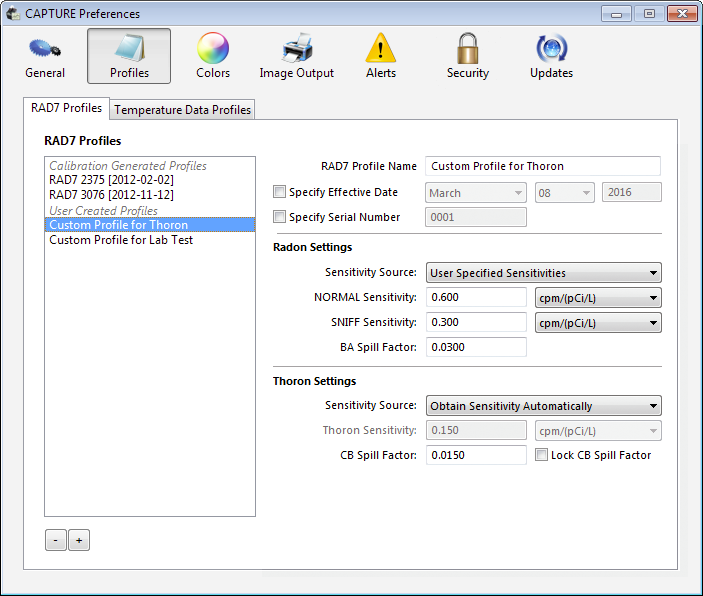
Task: Click the CAPTURE app icon in title bar
Action: (x=13, y=13)
